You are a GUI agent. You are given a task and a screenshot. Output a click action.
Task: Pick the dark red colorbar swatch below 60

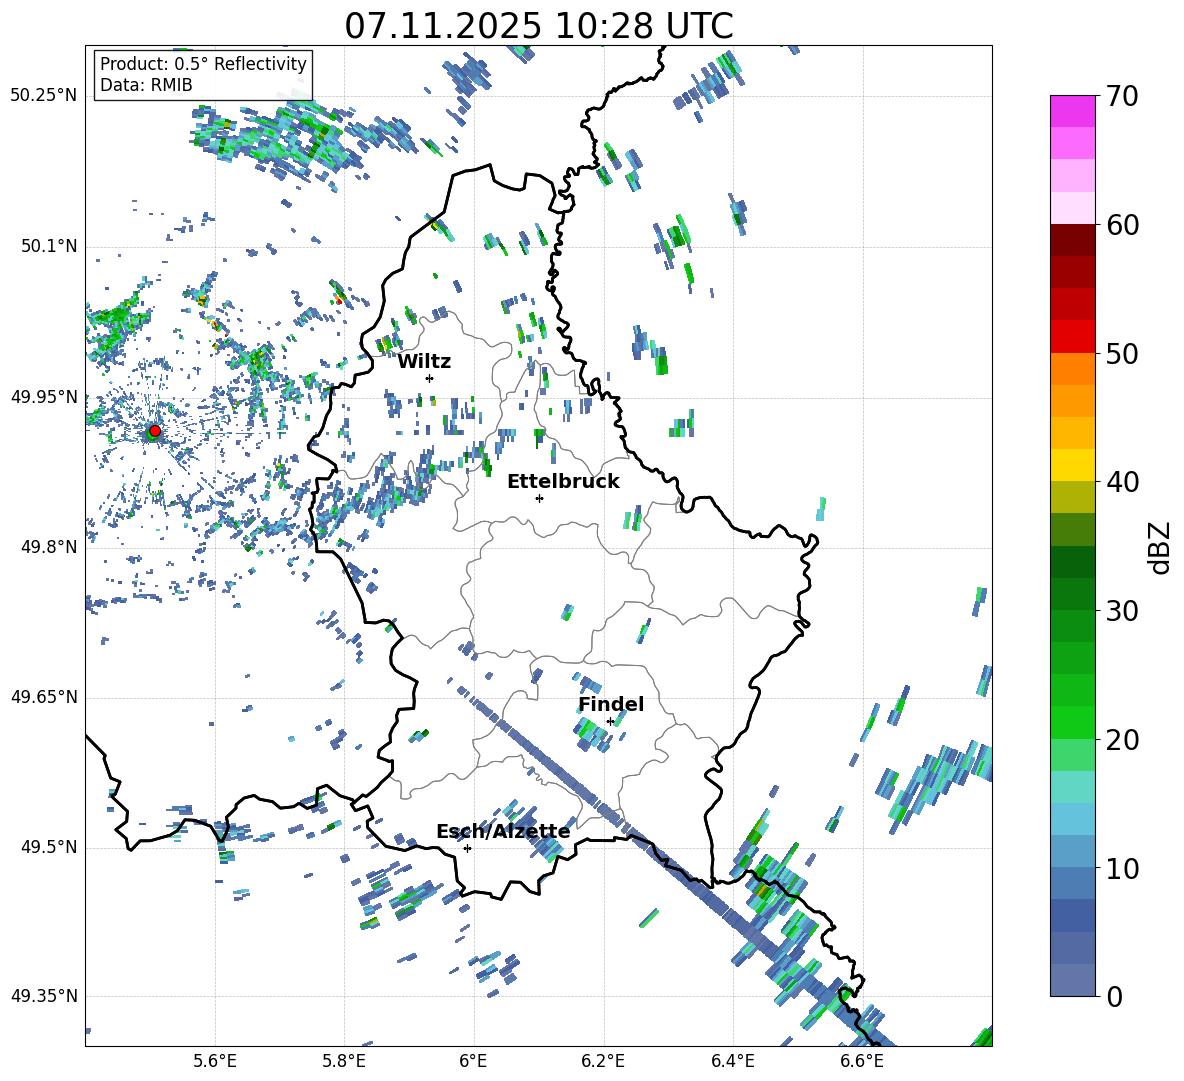point(1072,241)
